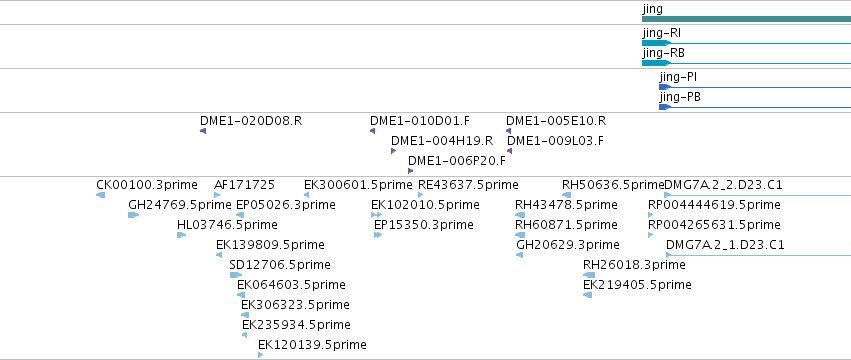
Task: Select the EK300601.5prime EST glyph
Action: [307, 195]
